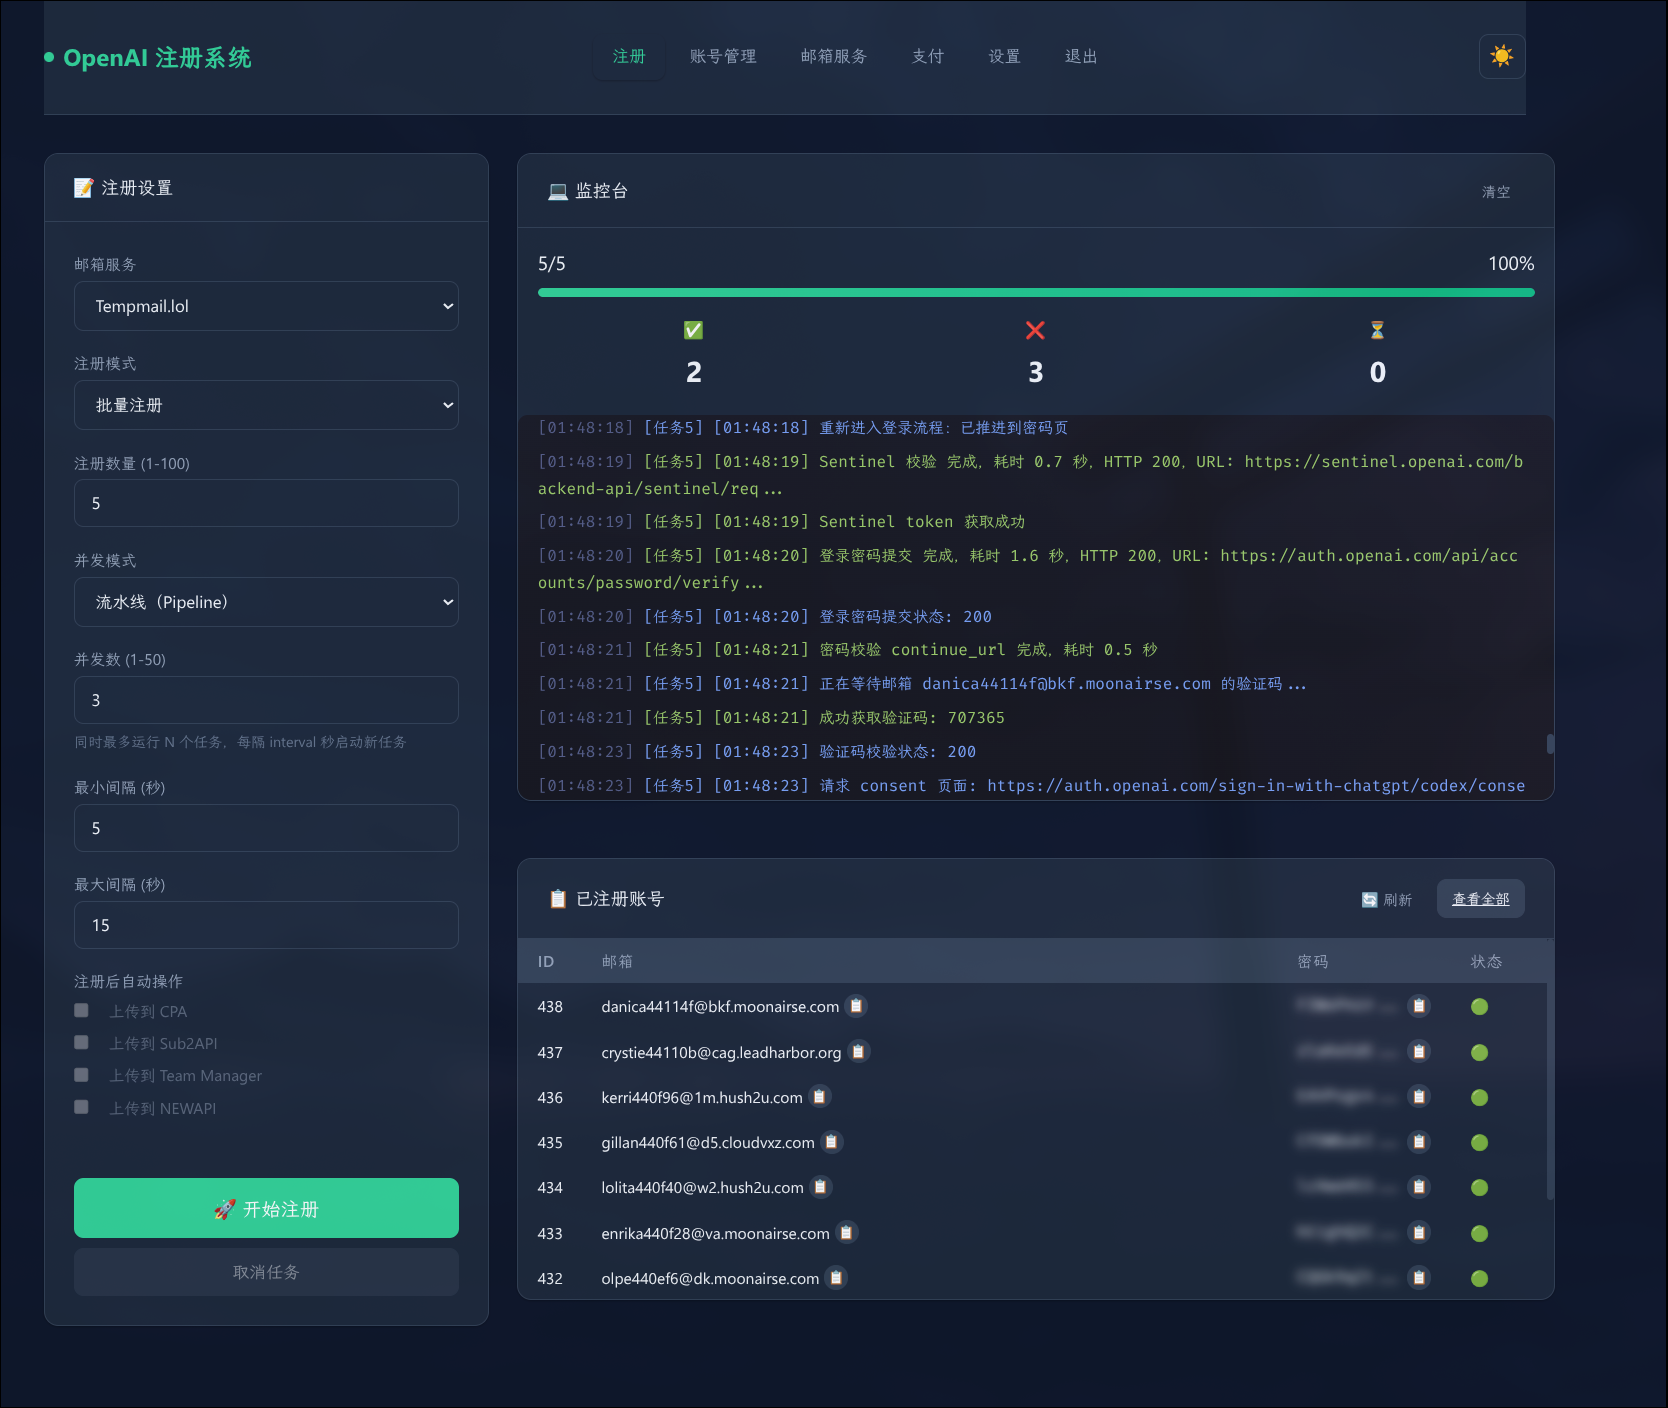Enable 上传到 CPA checkbox

pyautogui.click(x=82, y=1011)
